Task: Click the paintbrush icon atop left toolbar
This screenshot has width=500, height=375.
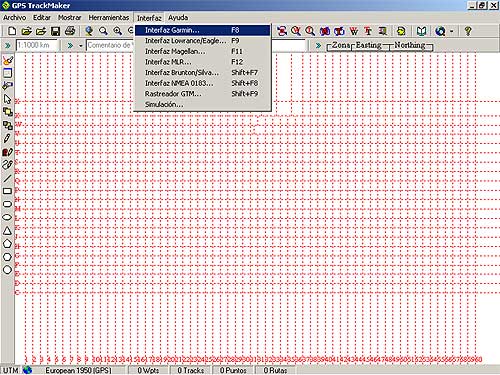Action: pyautogui.click(x=7, y=60)
